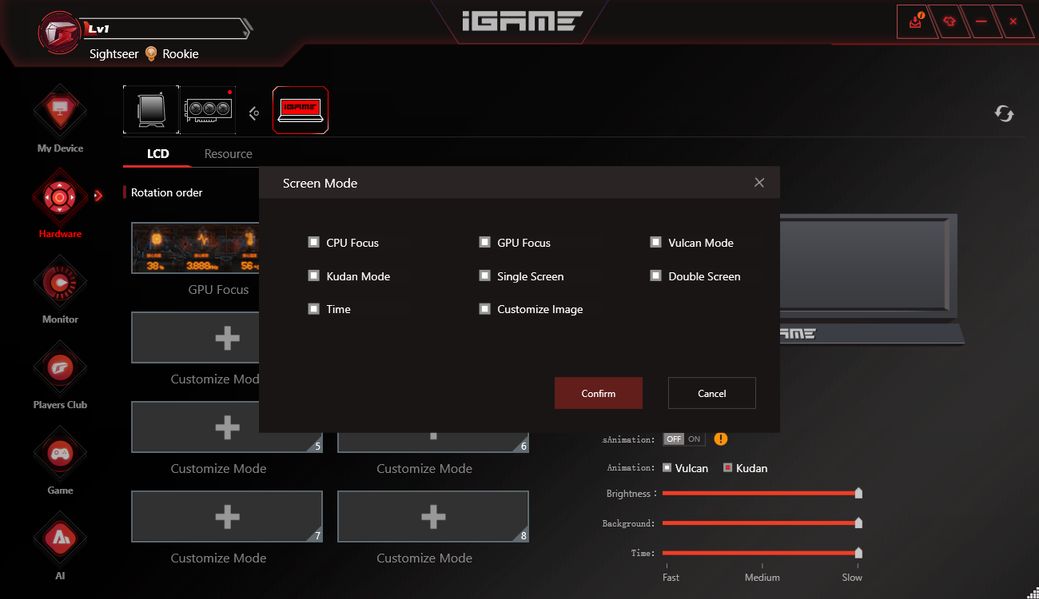The width and height of the screenshot is (1039, 599).
Task: Click the Fast label under Time slider
Action: [671, 577]
